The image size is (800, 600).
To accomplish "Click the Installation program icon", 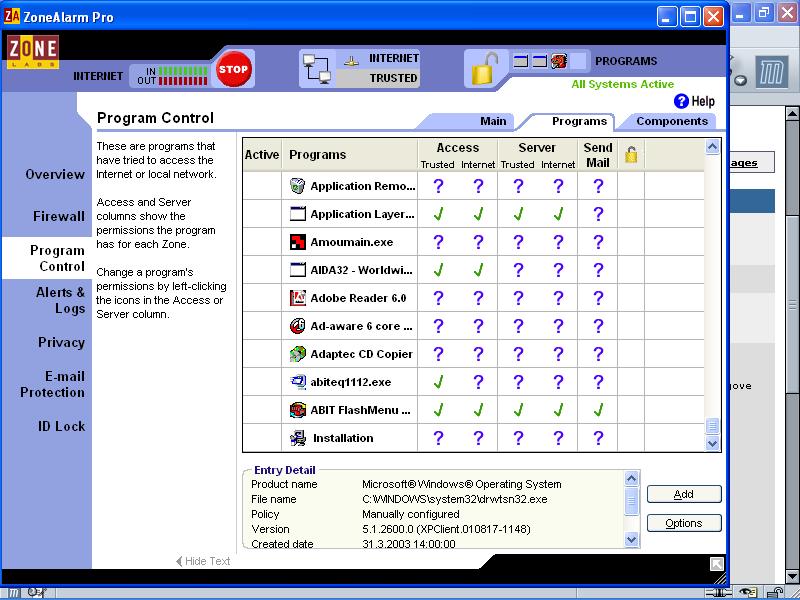I will pos(297,438).
